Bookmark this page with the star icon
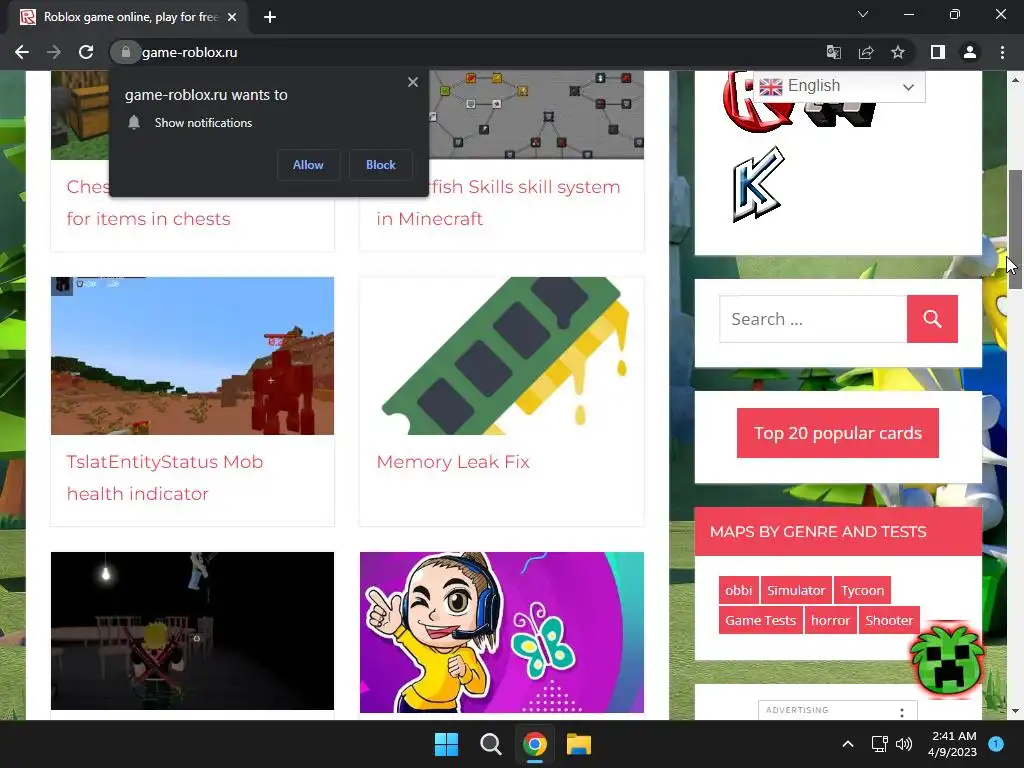The height and width of the screenshot is (768, 1024). [x=898, y=52]
